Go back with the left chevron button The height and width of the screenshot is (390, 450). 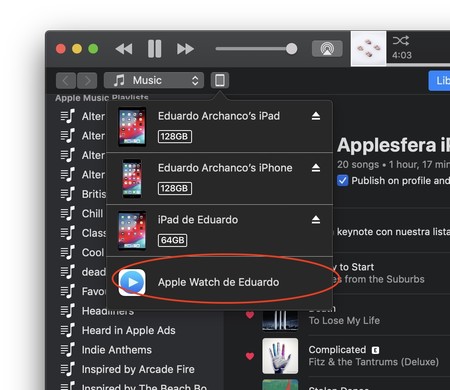click(66, 80)
